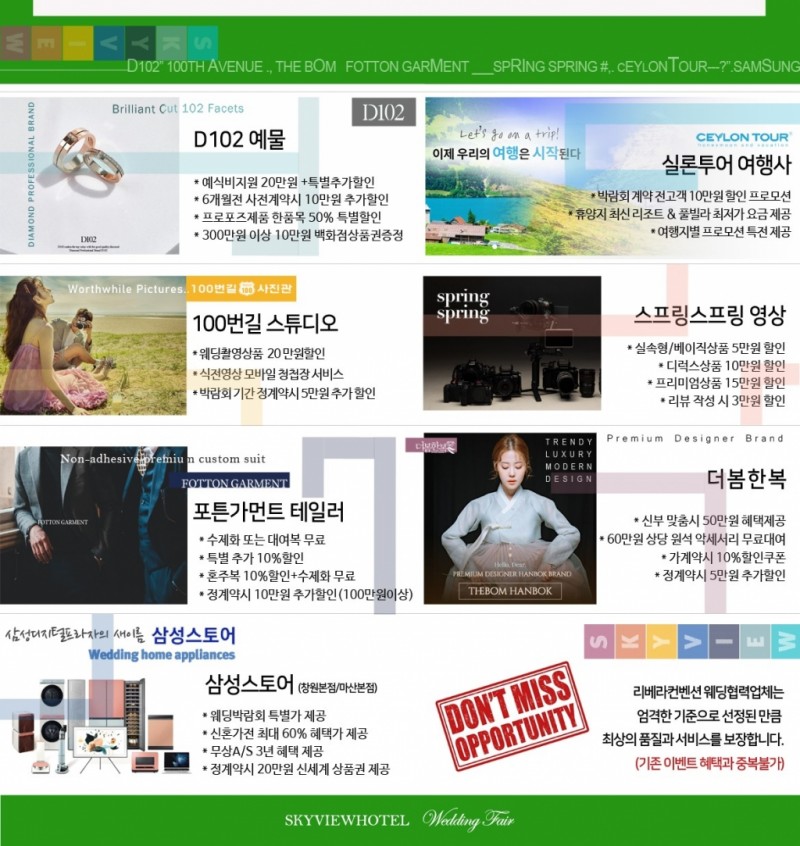Click the 혼주복 10%할인+수제화 무료 line
The image size is (800, 846).
click(x=277, y=576)
